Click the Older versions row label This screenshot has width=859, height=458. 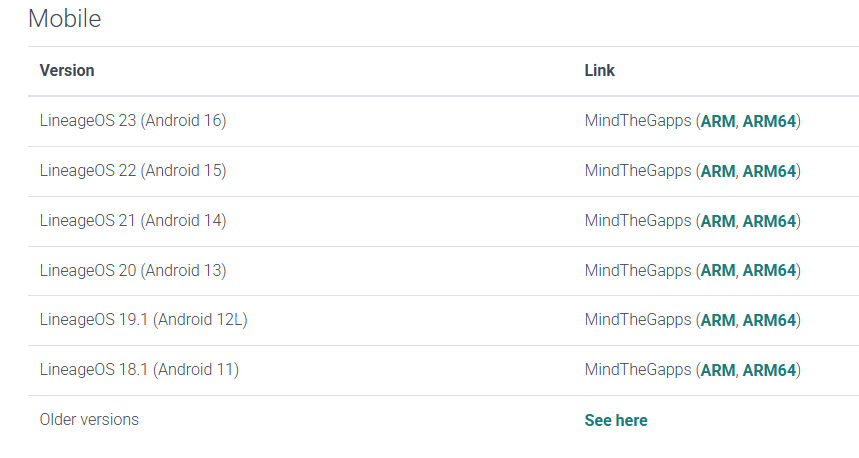point(89,419)
